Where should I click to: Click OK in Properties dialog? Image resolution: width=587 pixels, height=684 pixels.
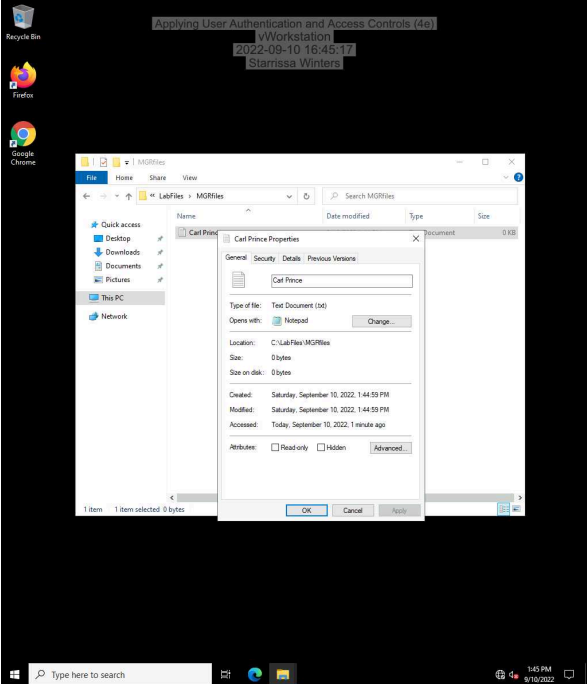coord(307,510)
